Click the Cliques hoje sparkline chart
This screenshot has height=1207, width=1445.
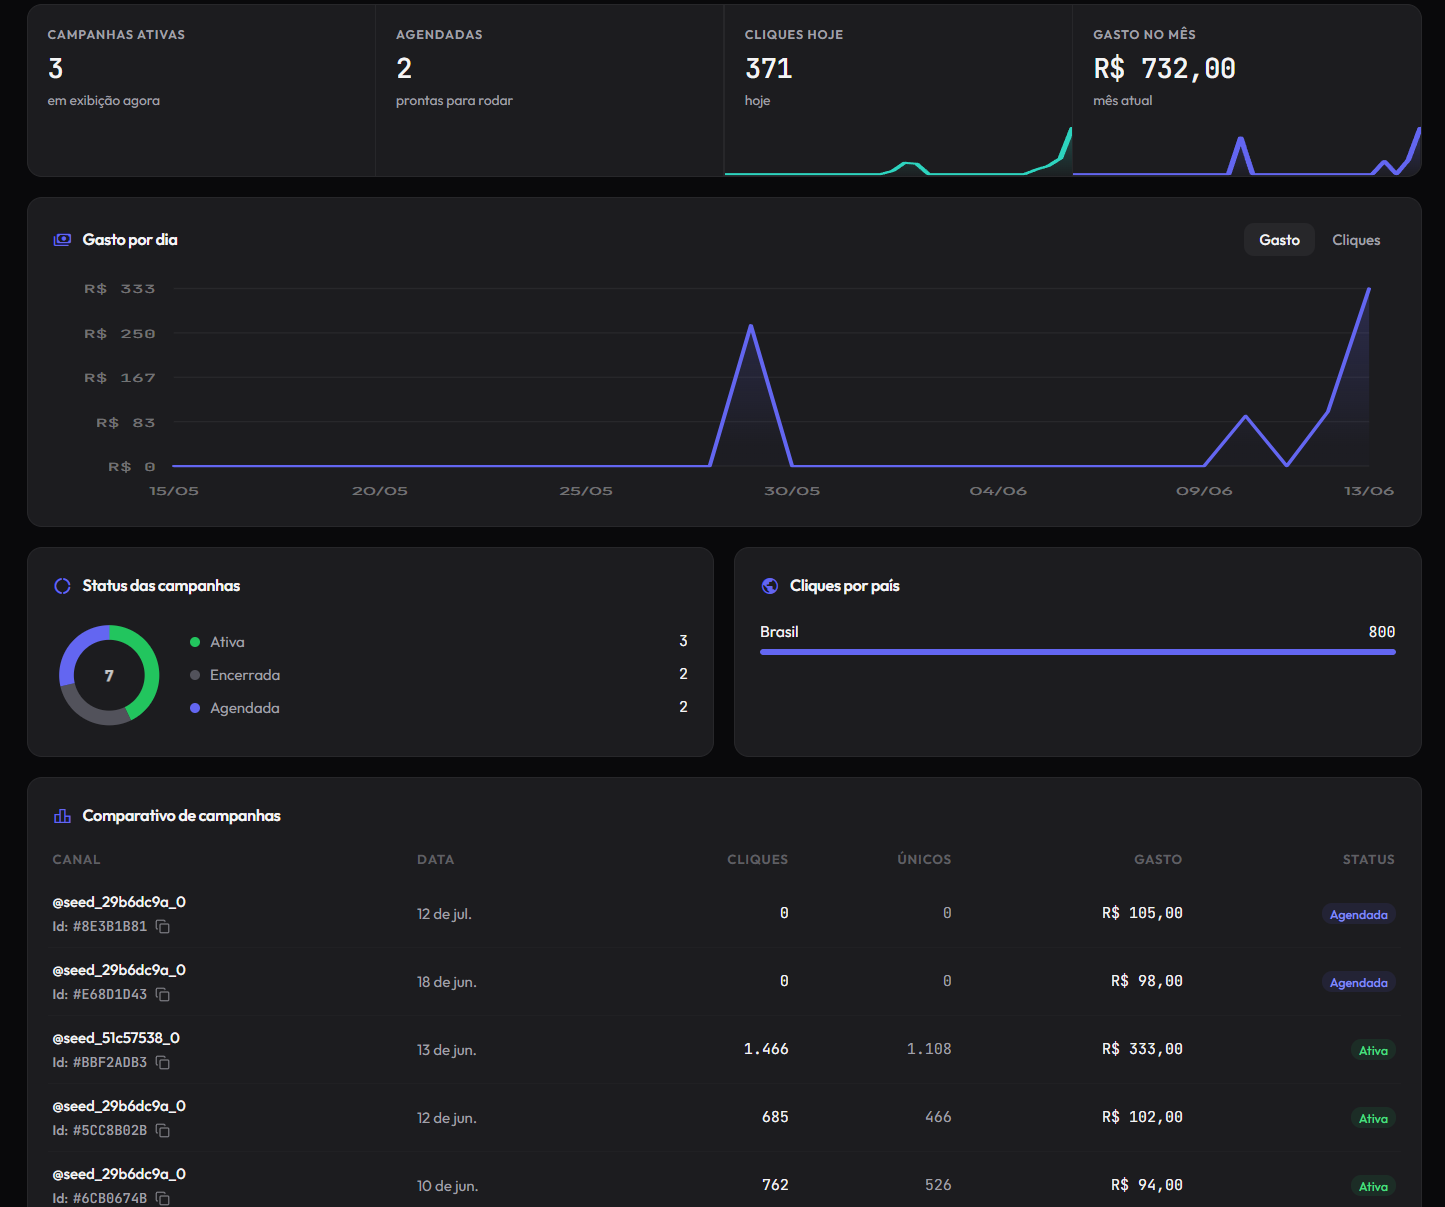pyautogui.click(x=898, y=151)
